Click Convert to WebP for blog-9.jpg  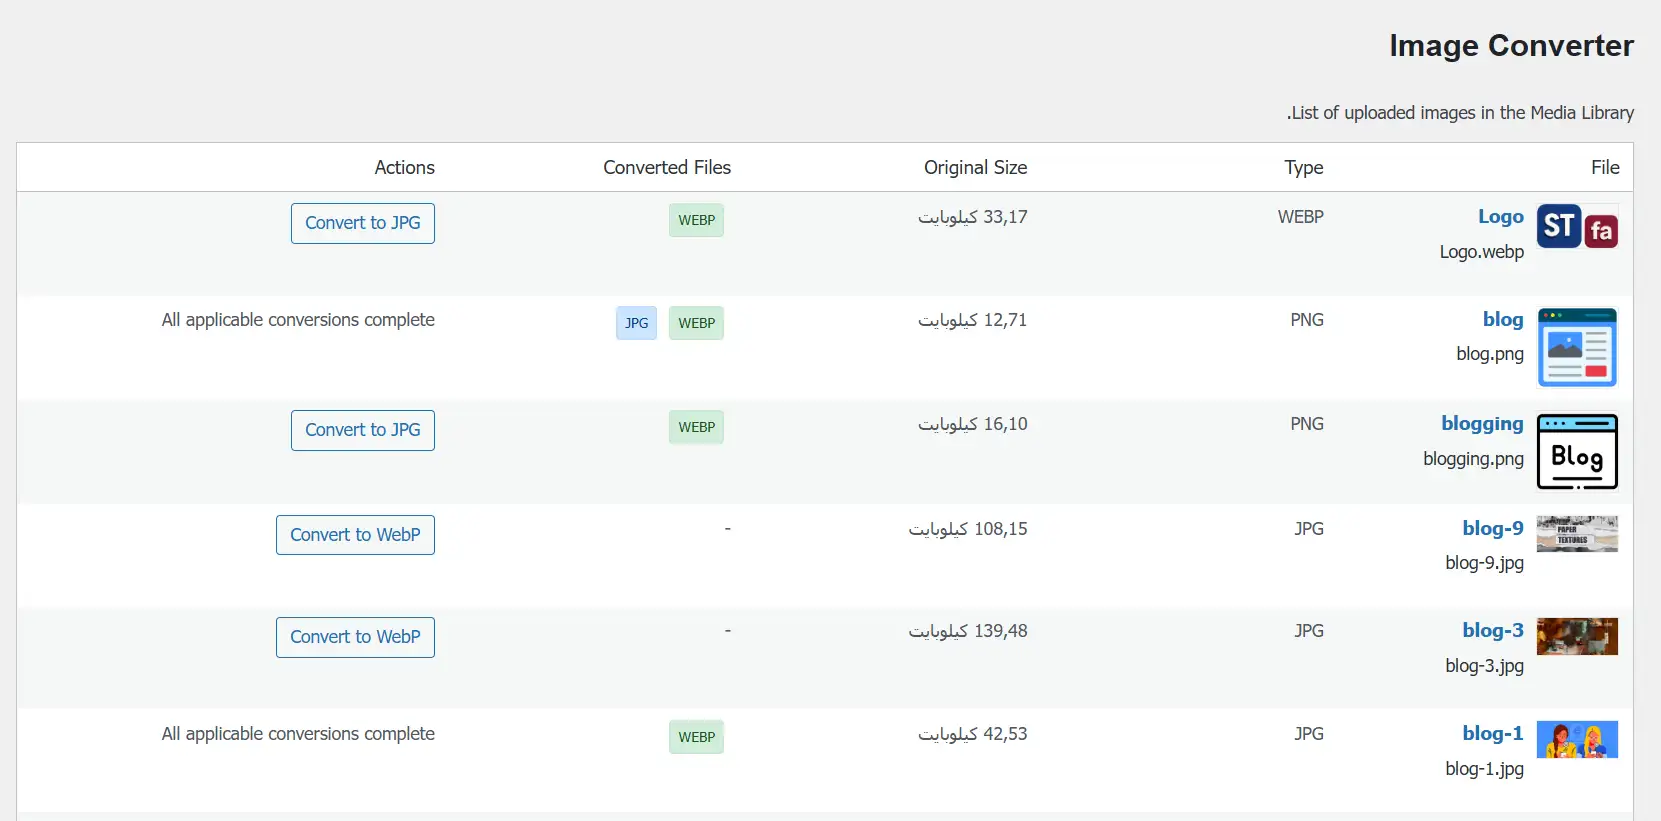(x=355, y=535)
